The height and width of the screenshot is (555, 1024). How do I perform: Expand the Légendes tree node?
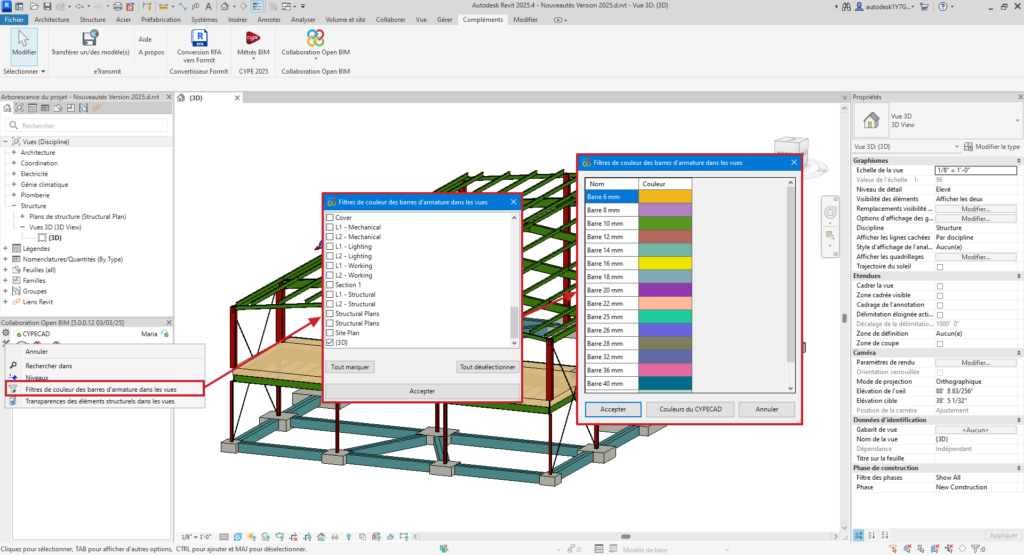click(6, 248)
